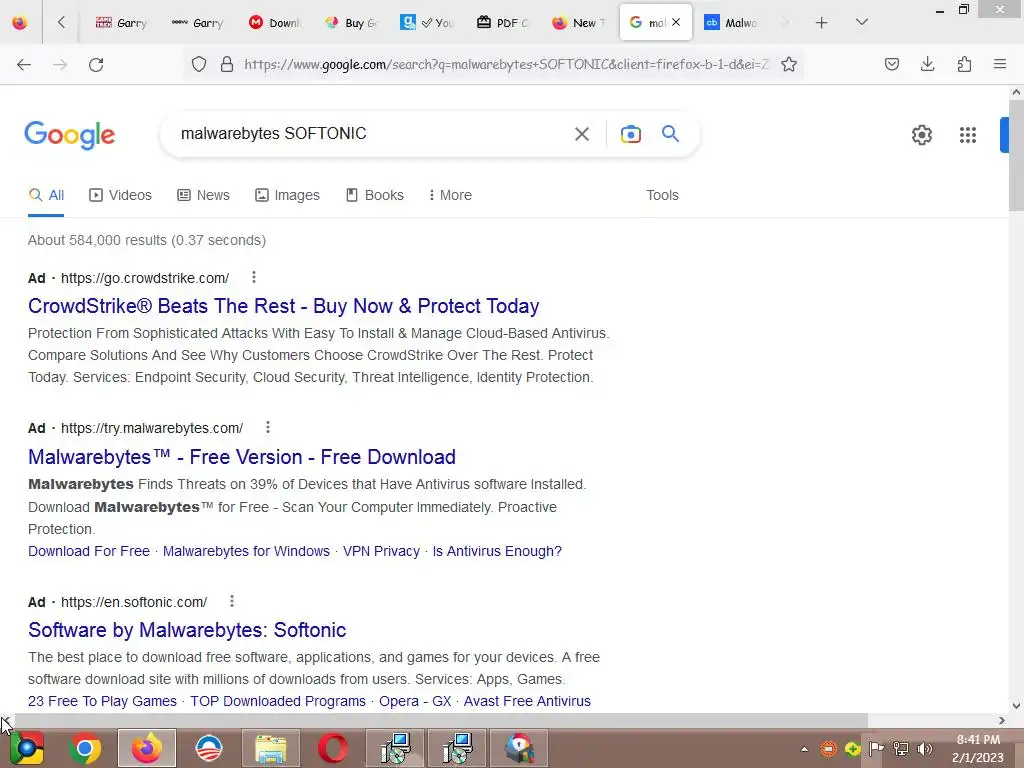Switch to the Videos results tab

(x=120, y=195)
